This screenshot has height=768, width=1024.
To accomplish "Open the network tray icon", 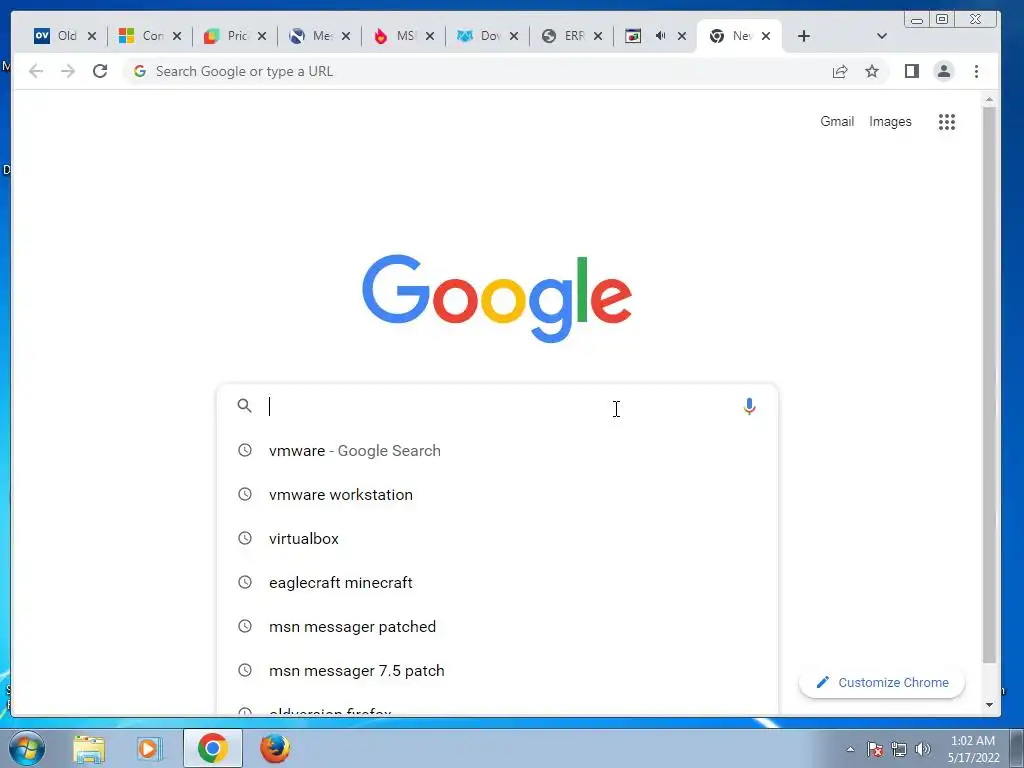I will click(899, 749).
